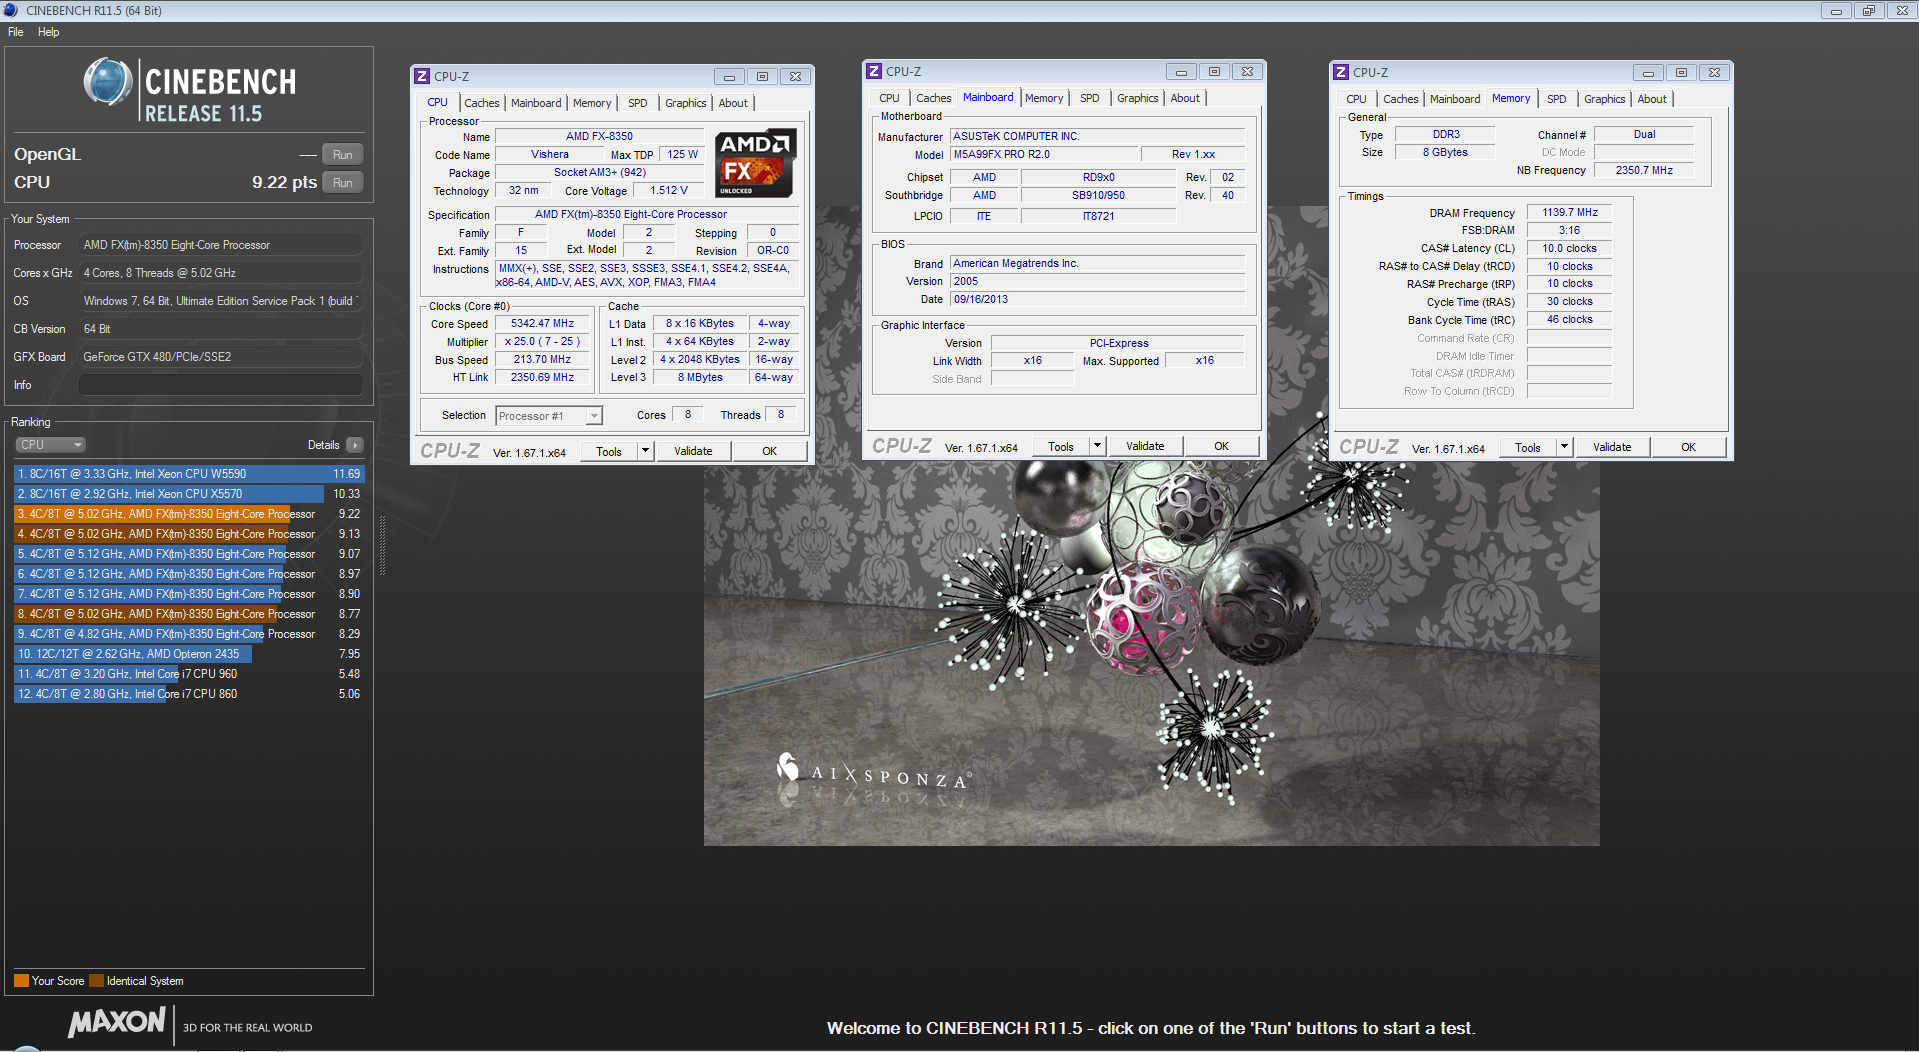The image size is (1919, 1052).
Task: Click the MAXON logo at bottom
Action: [x=117, y=1022]
